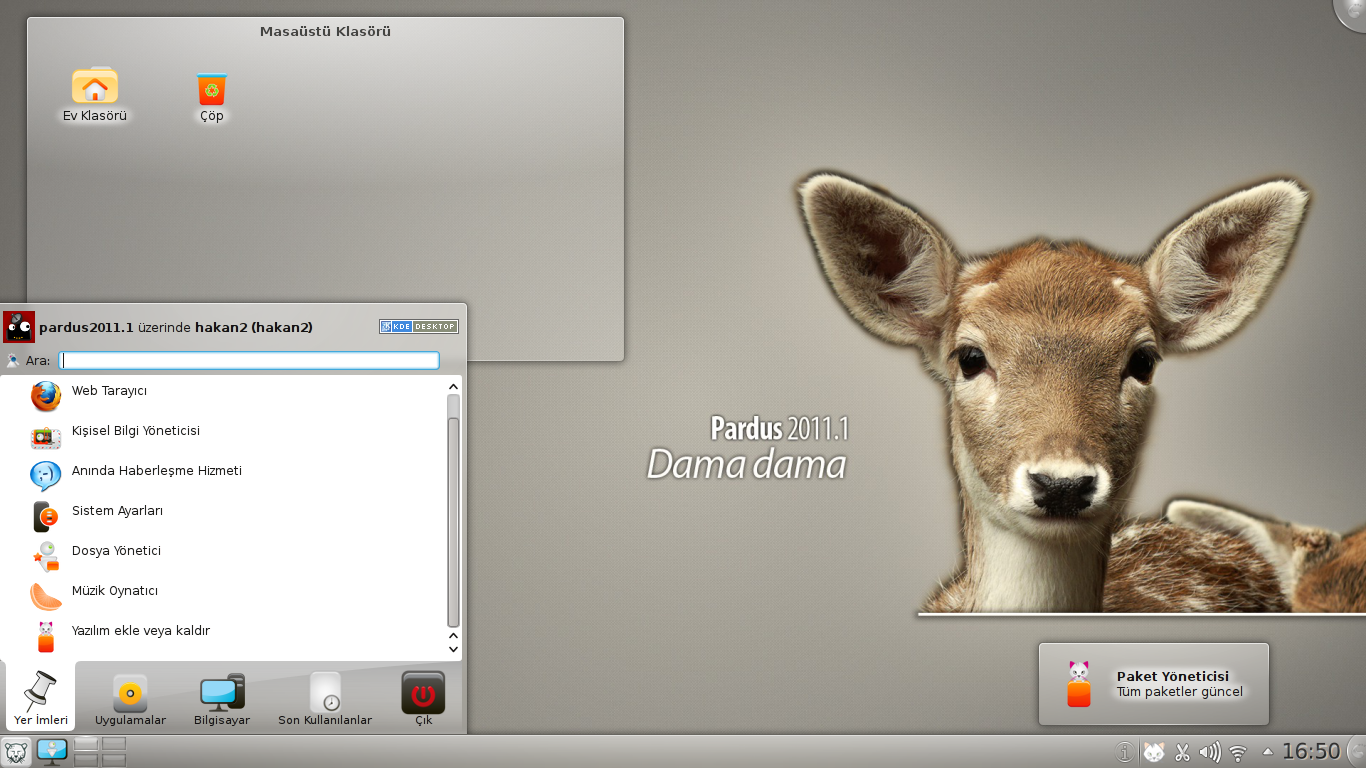The height and width of the screenshot is (768, 1366).
Task: Switch to the Uygulamalar tab
Action: click(x=130, y=698)
